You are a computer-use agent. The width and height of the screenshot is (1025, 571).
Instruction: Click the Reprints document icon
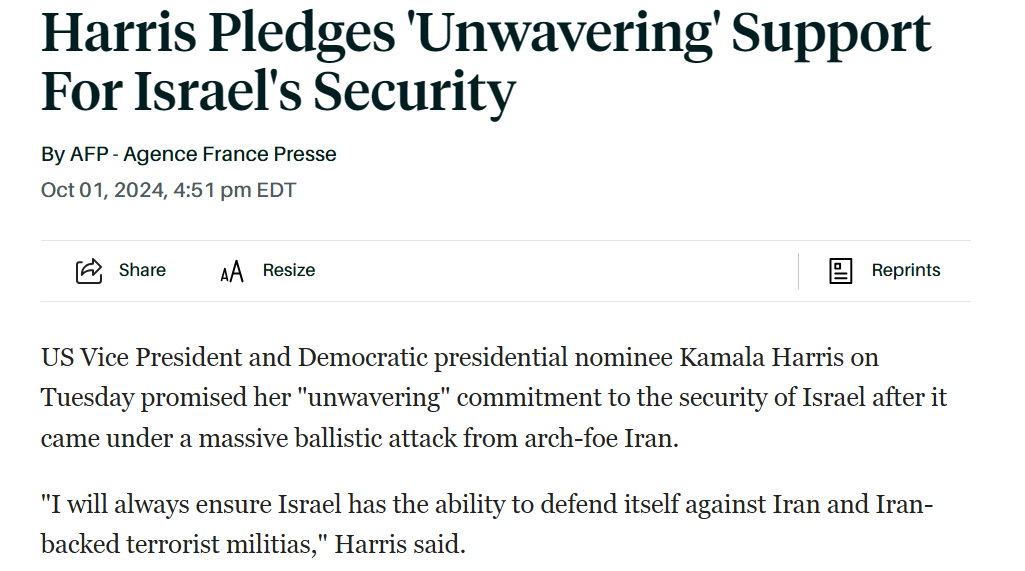(841, 271)
